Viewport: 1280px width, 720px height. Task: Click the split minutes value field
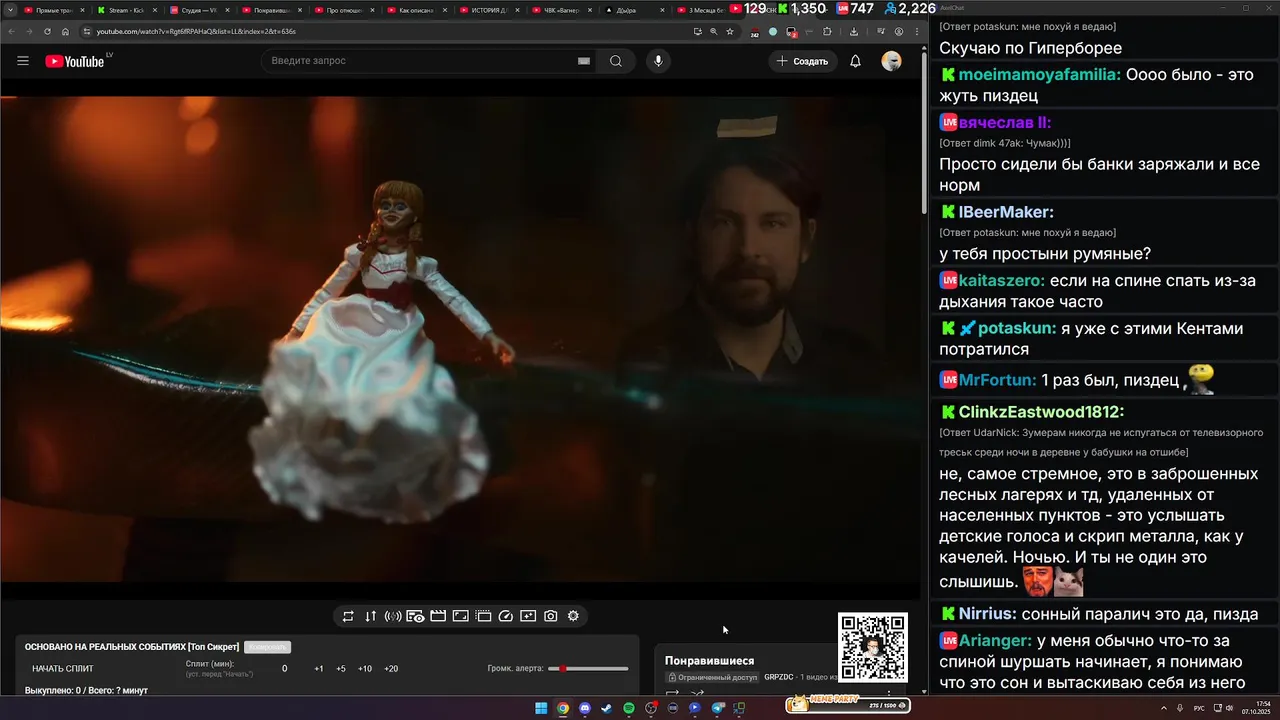coord(284,668)
